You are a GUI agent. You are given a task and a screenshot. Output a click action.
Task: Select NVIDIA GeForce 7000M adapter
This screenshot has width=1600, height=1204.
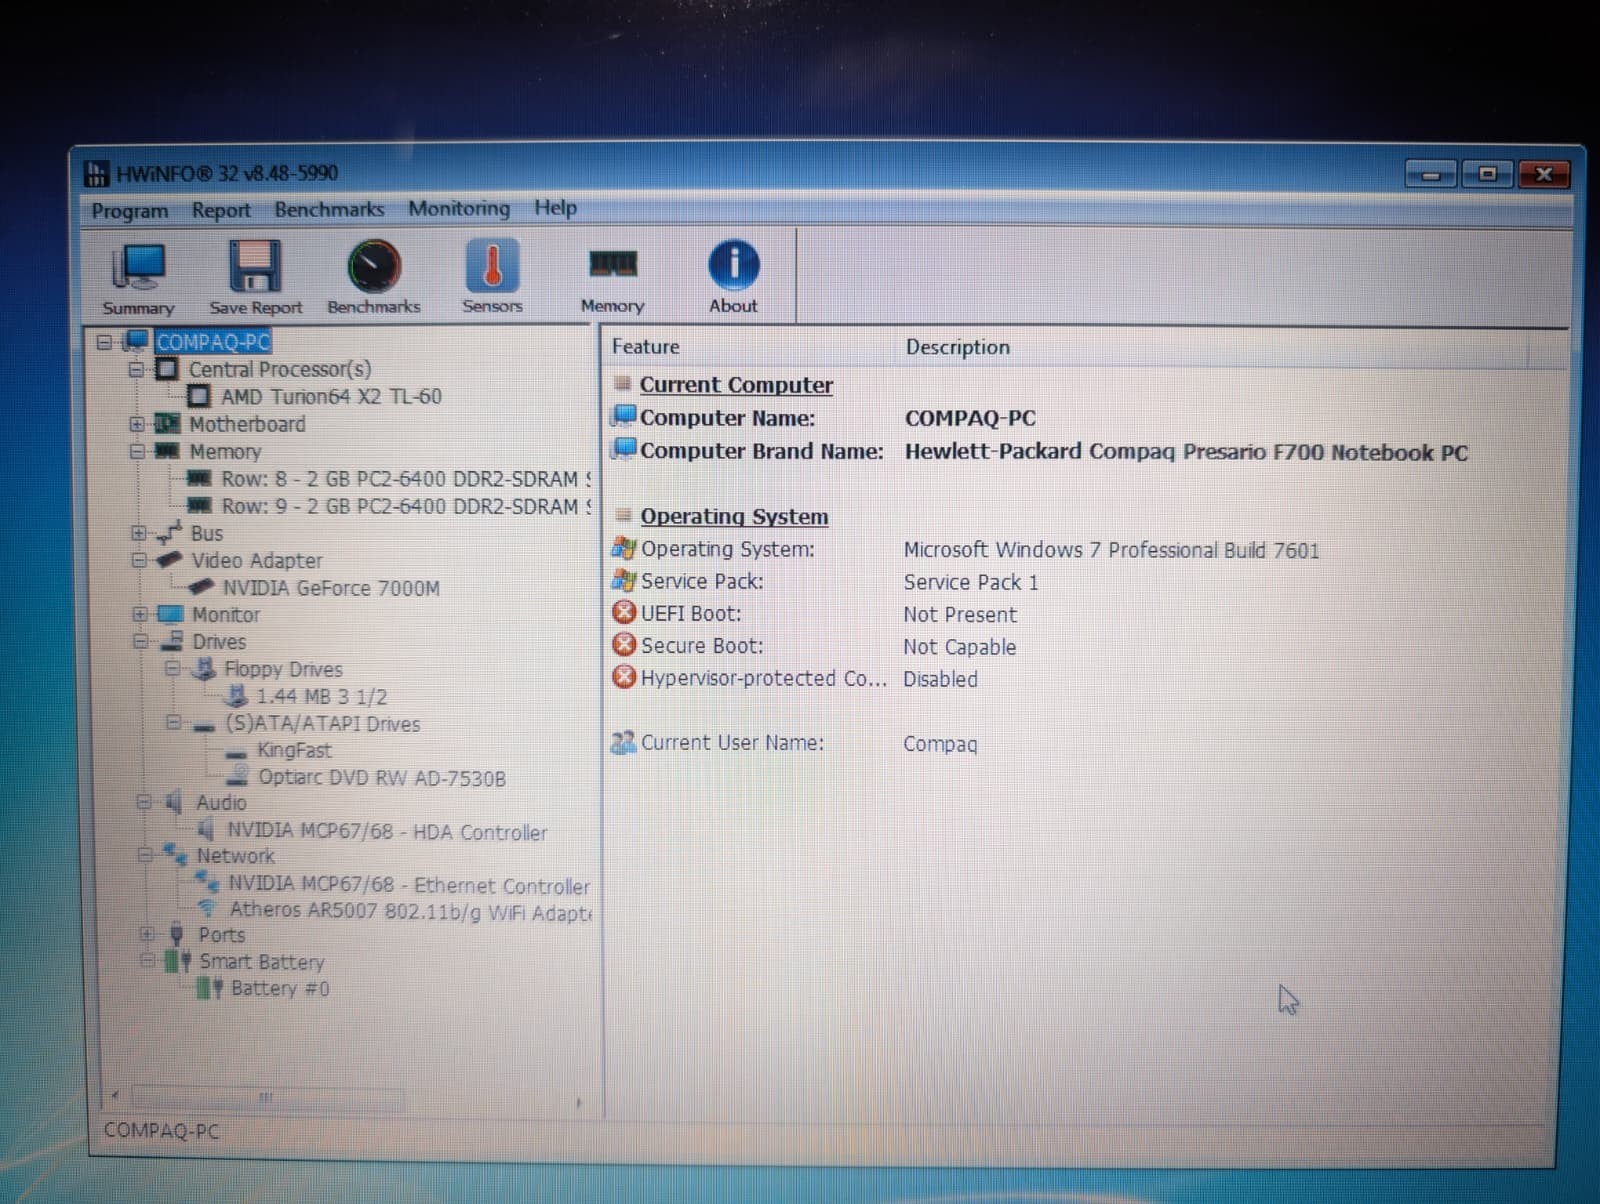(x=331, y=588)
